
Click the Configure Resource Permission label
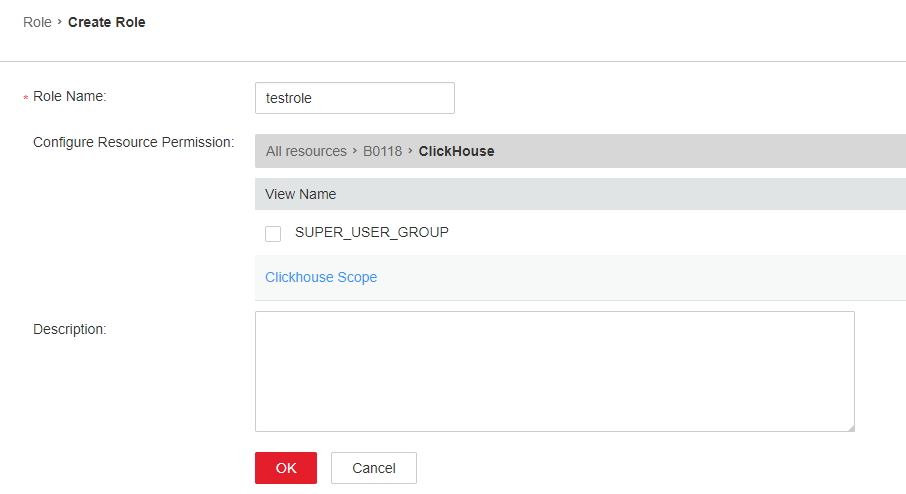(x=133, y=142)
